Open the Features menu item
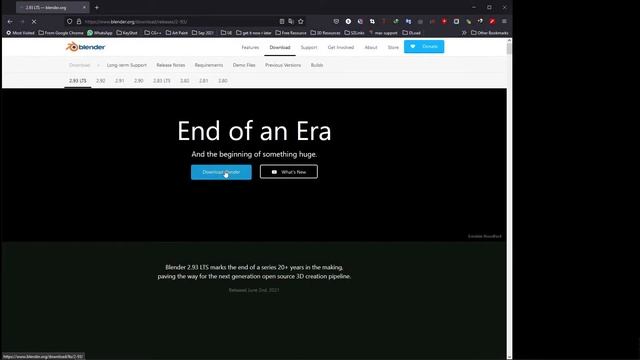Screen dimensions: 640x360 [x=250, y=47]
